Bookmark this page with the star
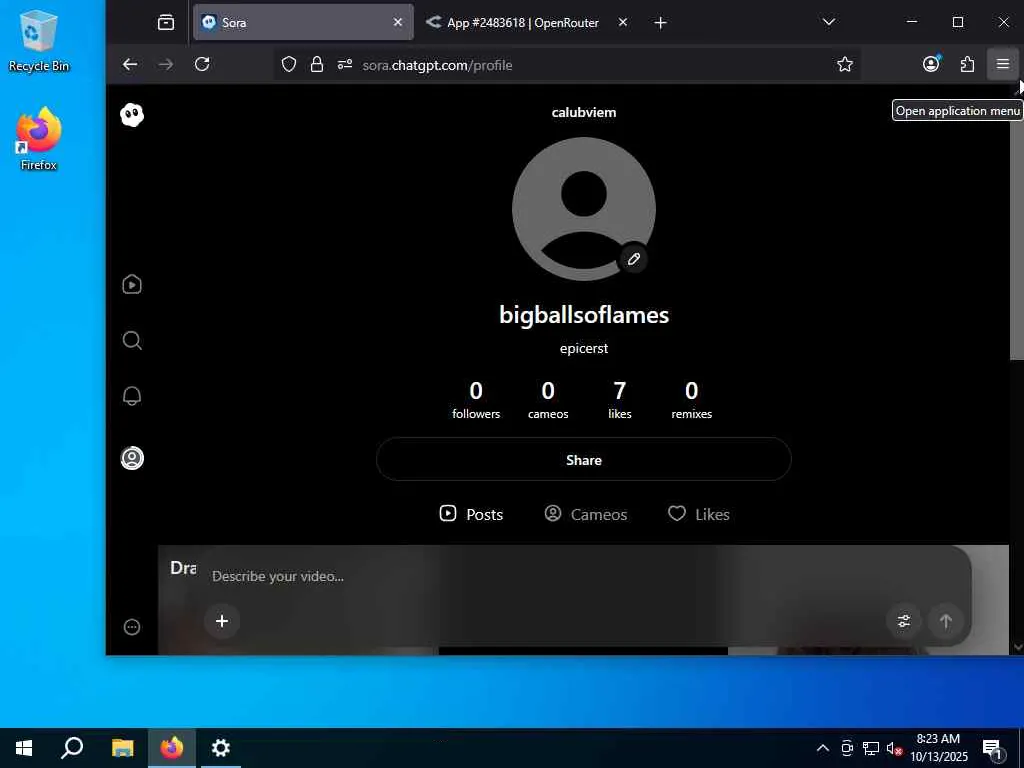 point(845,64)
